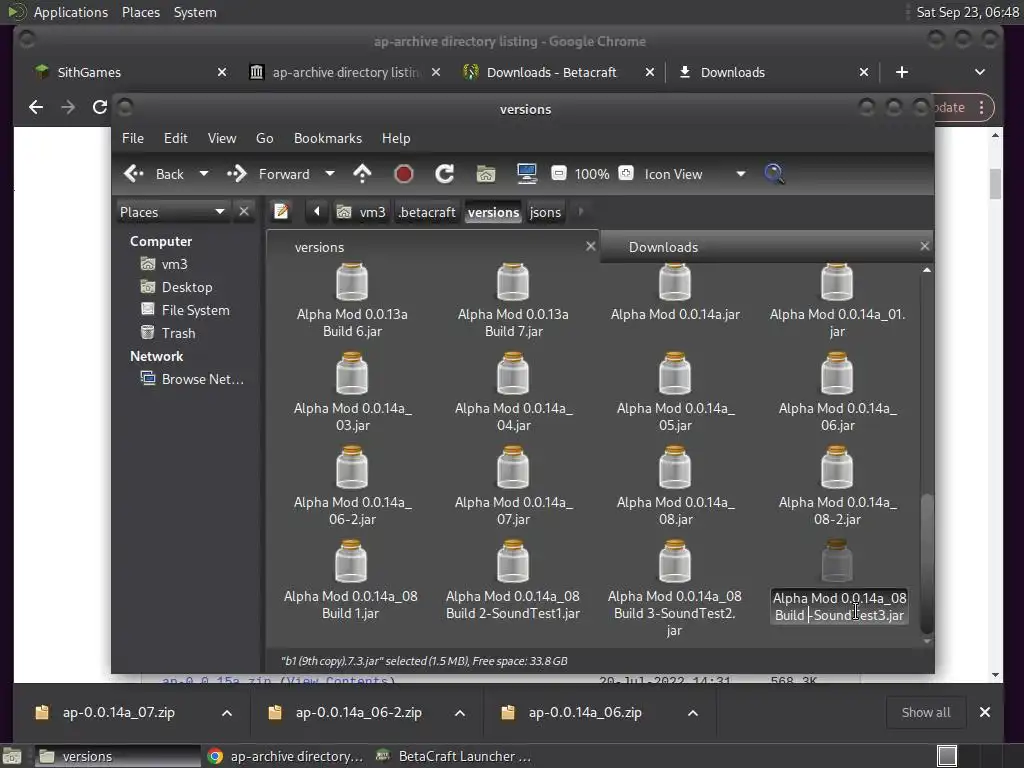Toggle the text location edit button
This screenshot has width=1024, height=768.
[x=281, y=212]
